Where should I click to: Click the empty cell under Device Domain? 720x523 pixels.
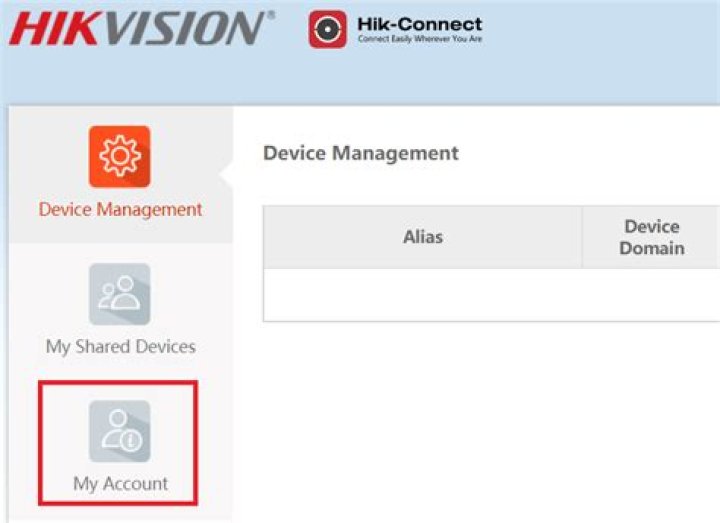(651, 294)
